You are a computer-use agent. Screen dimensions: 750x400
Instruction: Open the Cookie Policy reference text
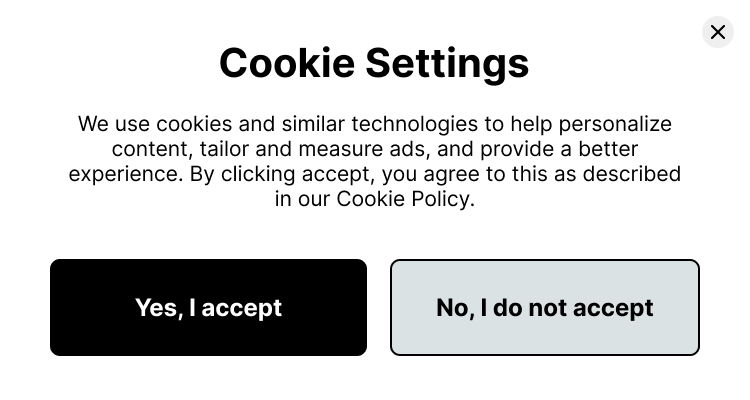pos(401,199)
